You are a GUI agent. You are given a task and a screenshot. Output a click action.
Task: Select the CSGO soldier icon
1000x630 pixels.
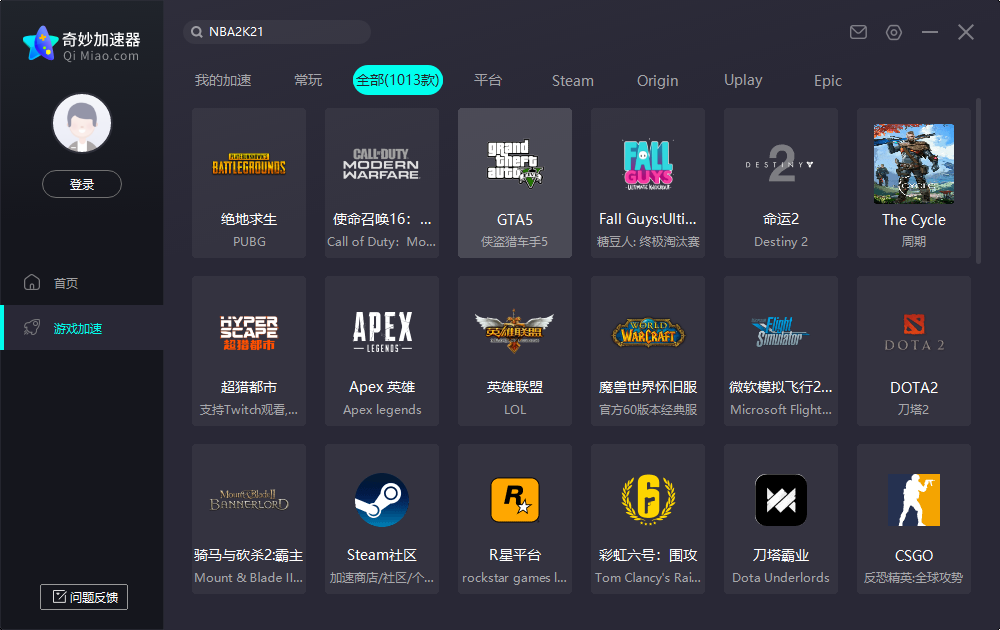coord(914,500)
